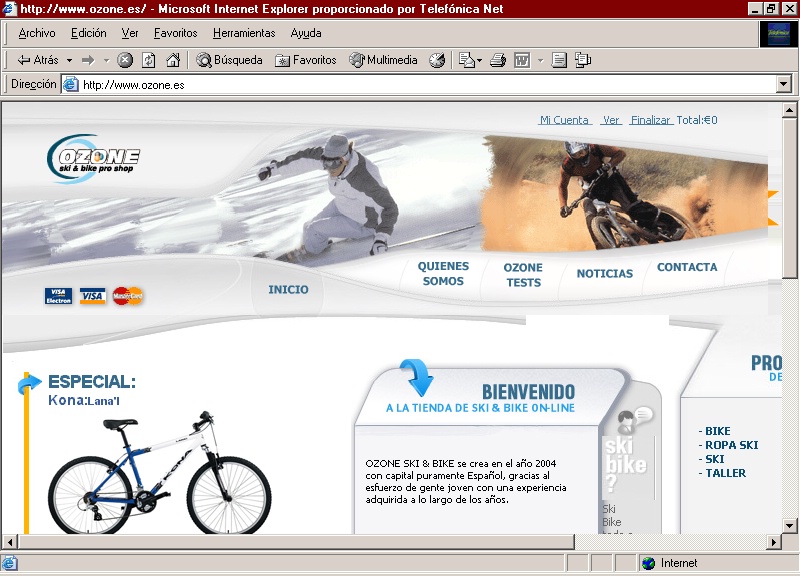Click the Visa card icon
800x576 pixels.
92,296
